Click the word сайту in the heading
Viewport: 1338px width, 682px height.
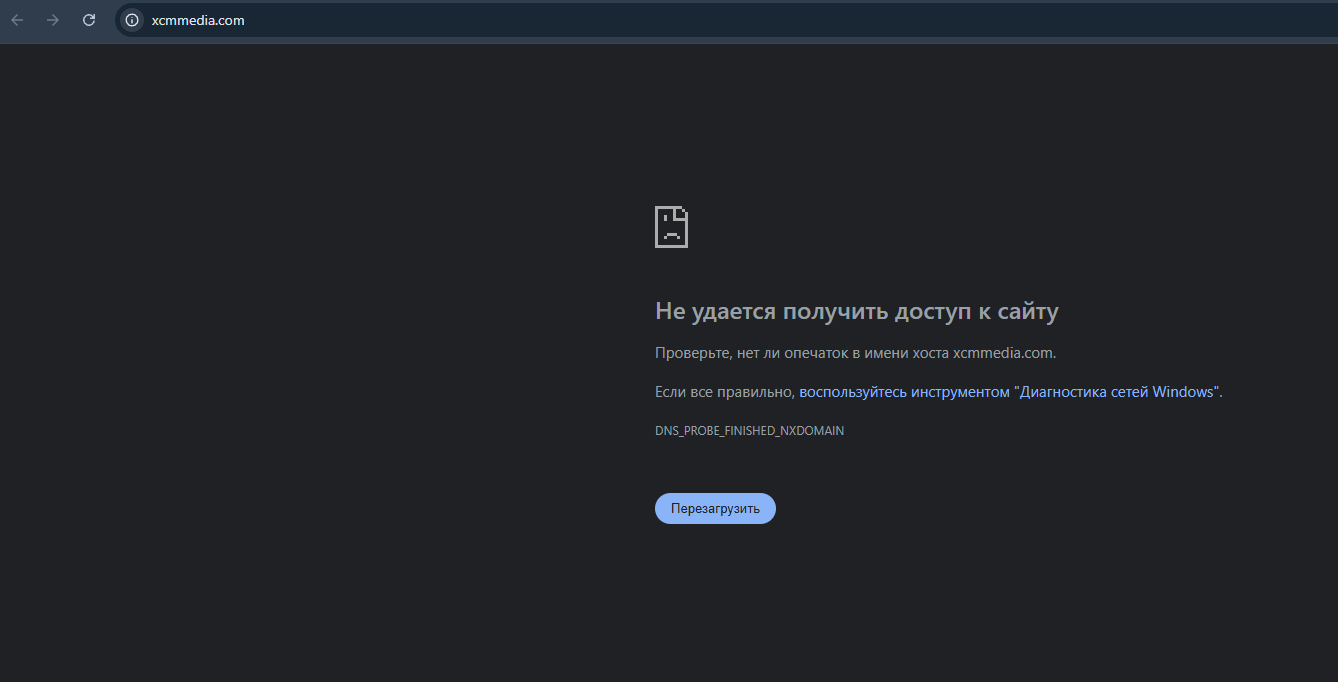click(1029, 312)
